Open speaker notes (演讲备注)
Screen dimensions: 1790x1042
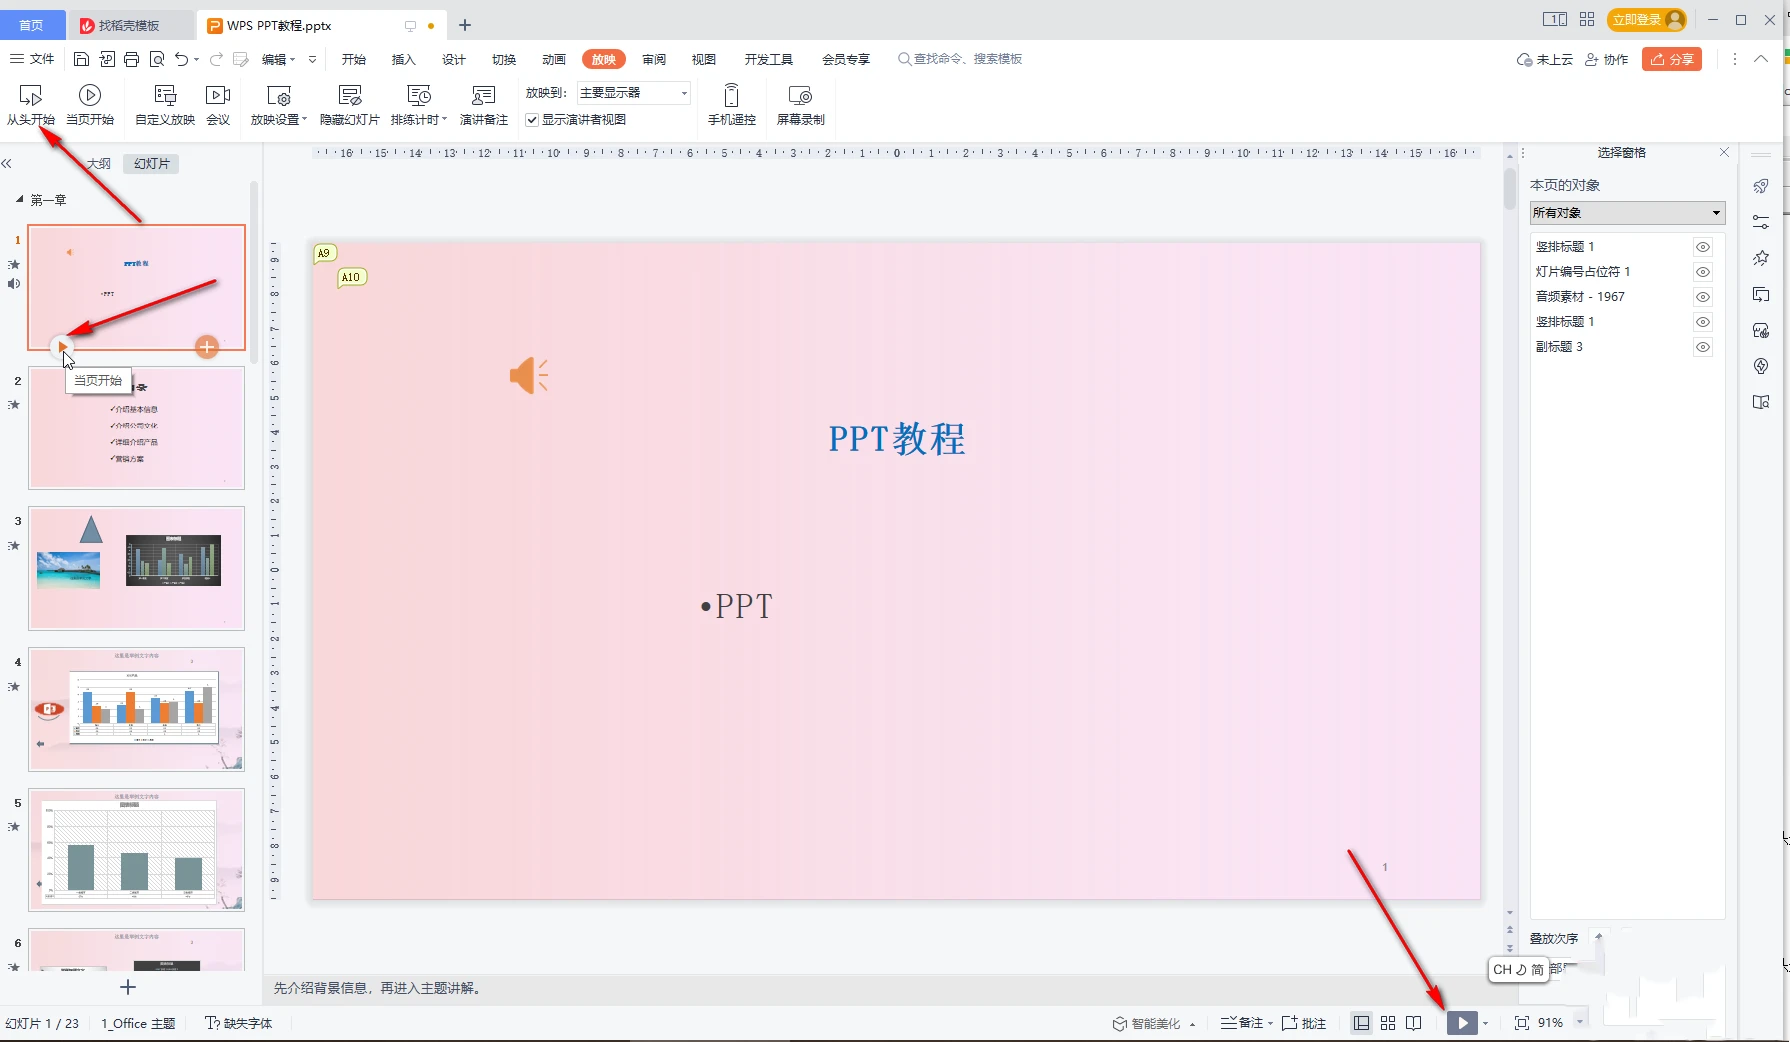[484, 104]
